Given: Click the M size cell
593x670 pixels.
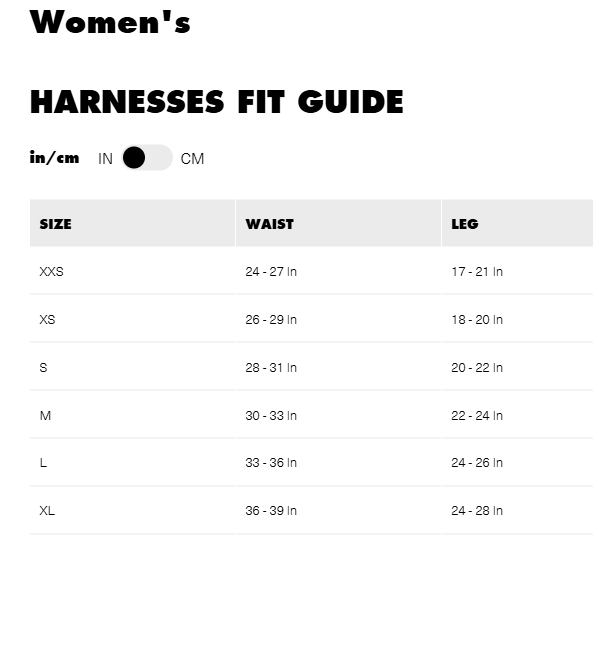Looking at the screenshot, I should click(x=132, y=414).
